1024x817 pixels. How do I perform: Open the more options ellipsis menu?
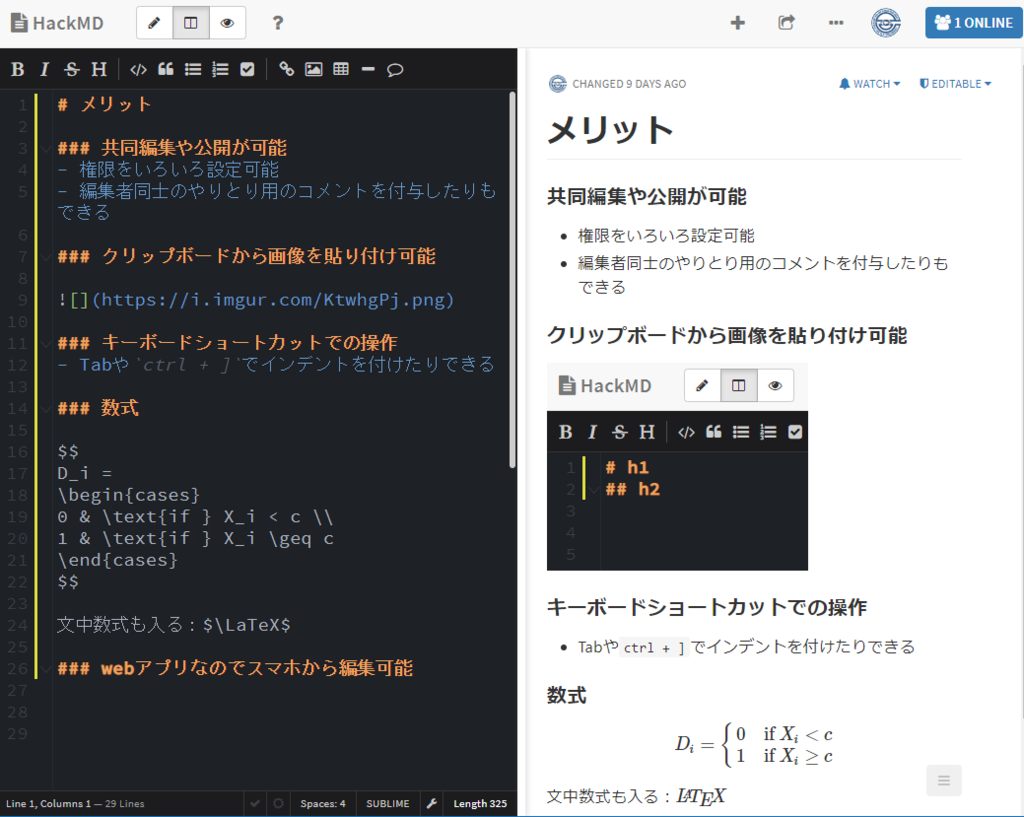836,23
